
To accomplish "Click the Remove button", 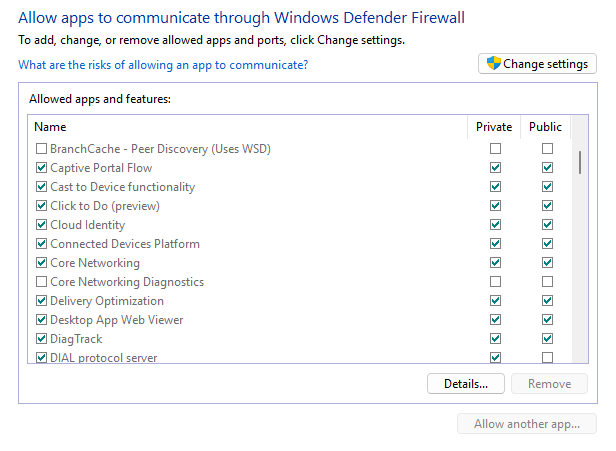I will click(x=549, y=383).
